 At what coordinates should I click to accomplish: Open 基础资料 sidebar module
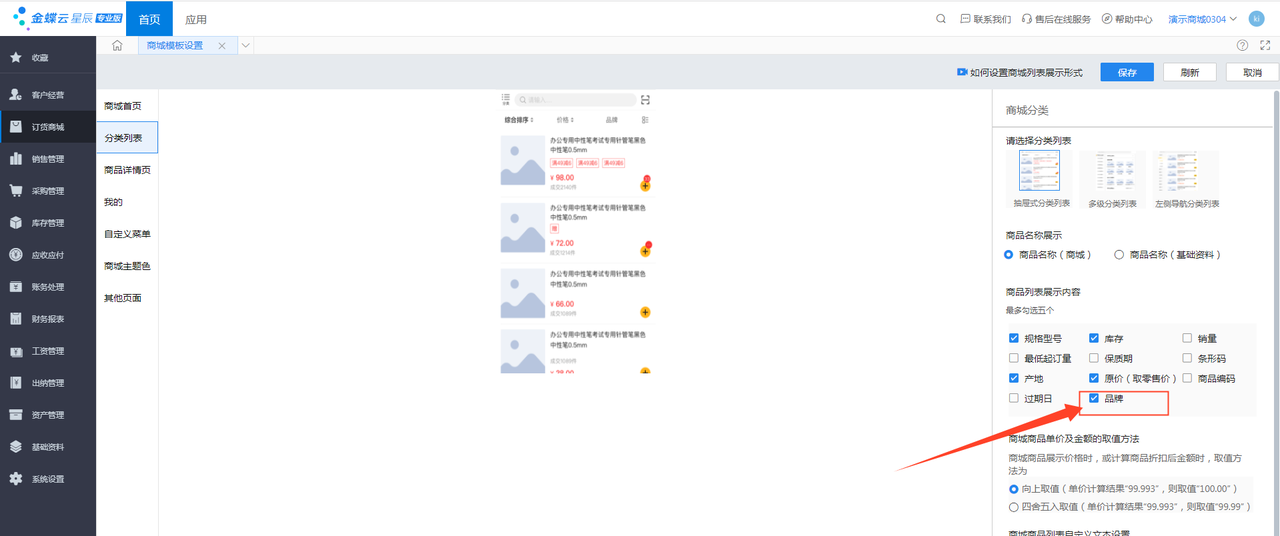pyautogui.click(x=48, y=447)
